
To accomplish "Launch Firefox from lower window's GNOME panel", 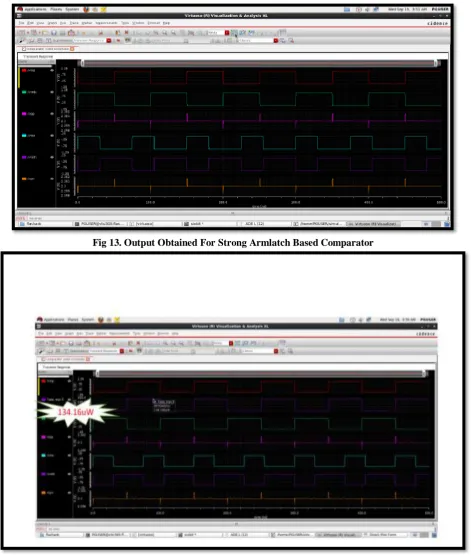I will [100, 320].
